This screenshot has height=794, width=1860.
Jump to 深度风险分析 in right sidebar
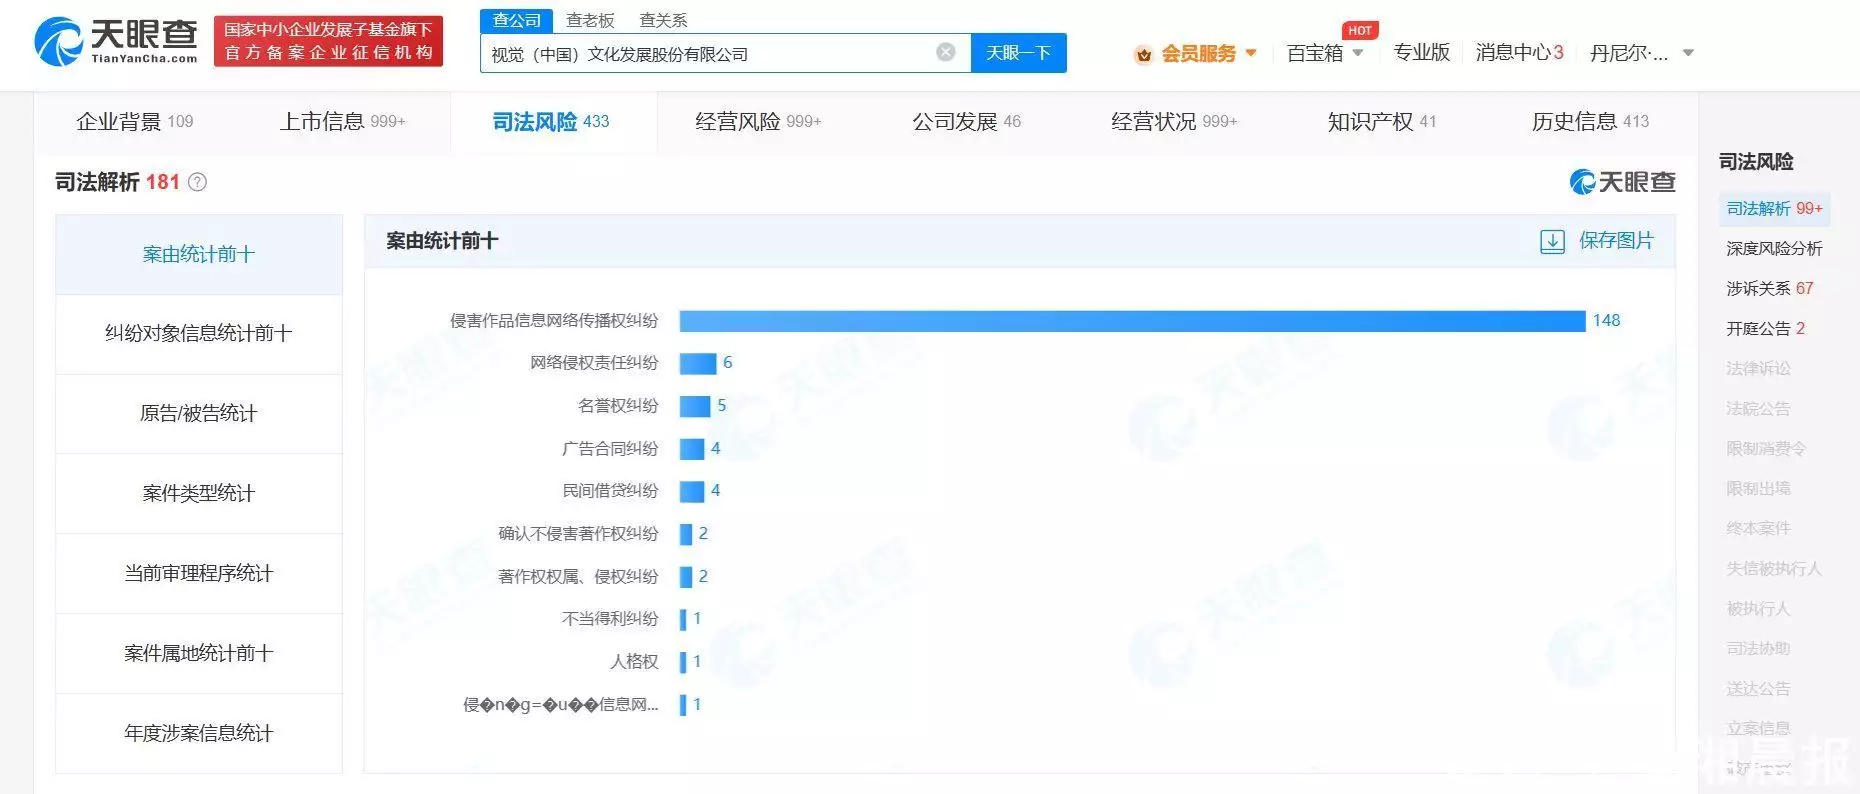coord(1774,249)
